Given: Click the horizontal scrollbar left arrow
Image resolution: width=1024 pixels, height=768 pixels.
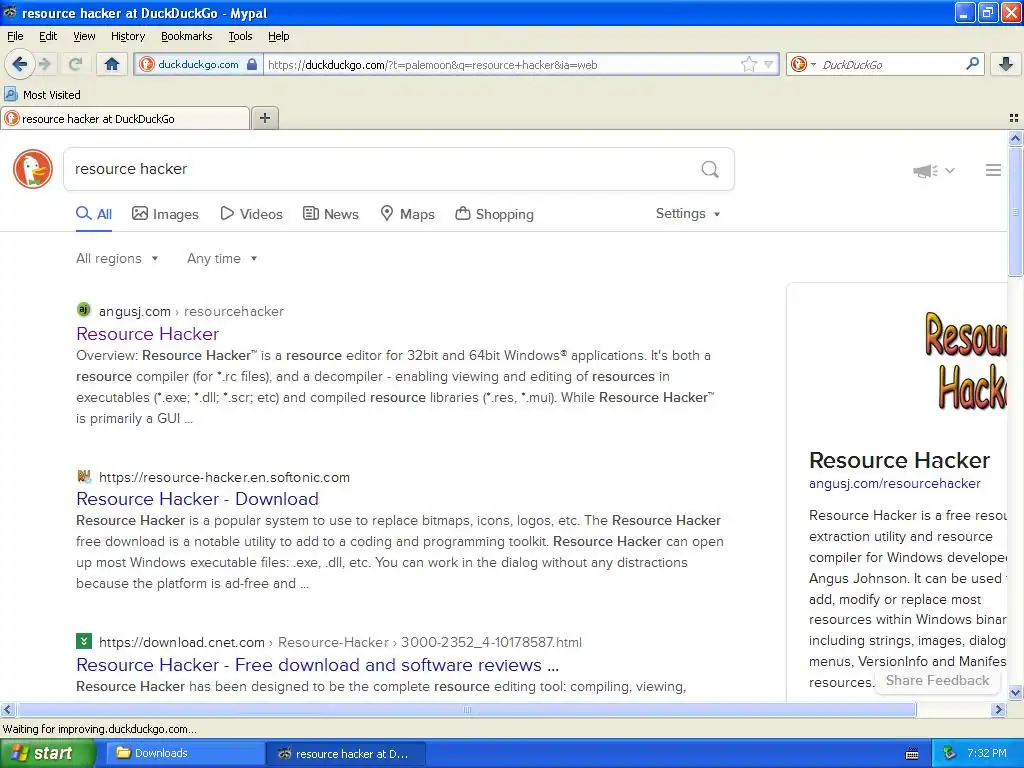Looking at the screenshot, I should point(7,709).
